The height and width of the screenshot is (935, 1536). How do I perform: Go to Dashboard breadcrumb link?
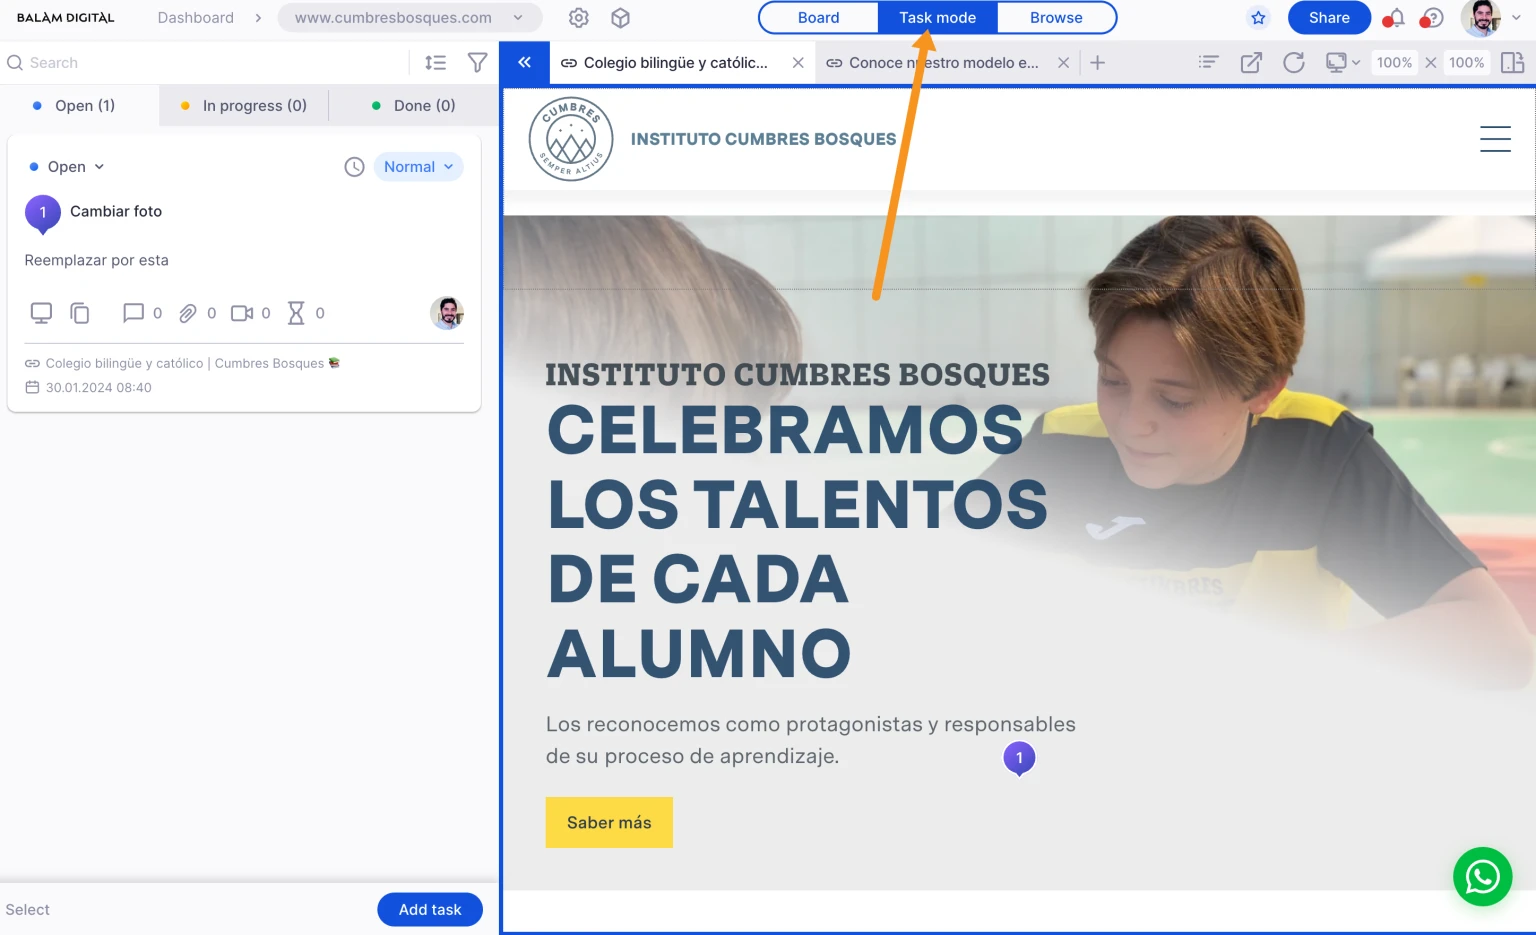[196, 18]
